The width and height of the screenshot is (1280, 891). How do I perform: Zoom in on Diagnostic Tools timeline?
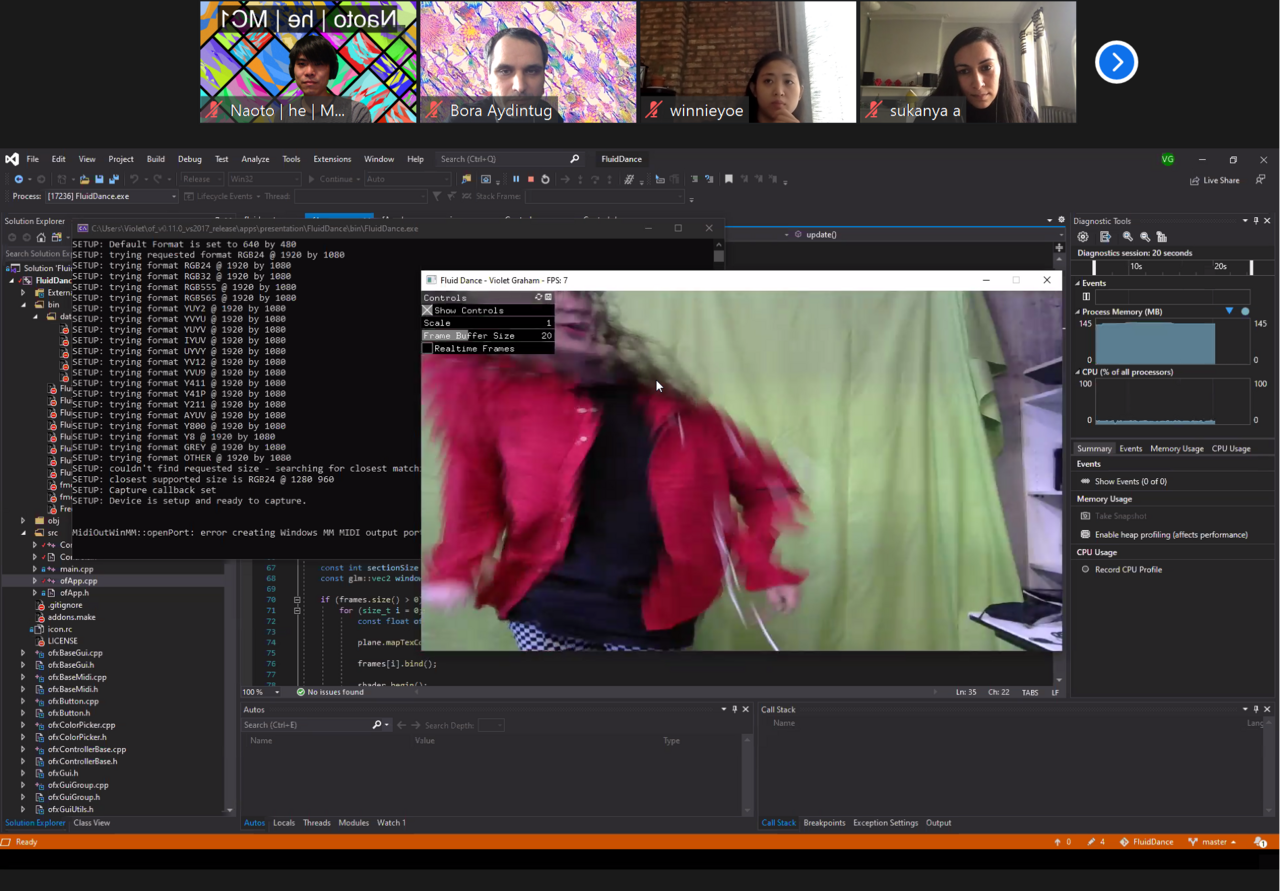pyautogui.click(x=1127, y=237)
